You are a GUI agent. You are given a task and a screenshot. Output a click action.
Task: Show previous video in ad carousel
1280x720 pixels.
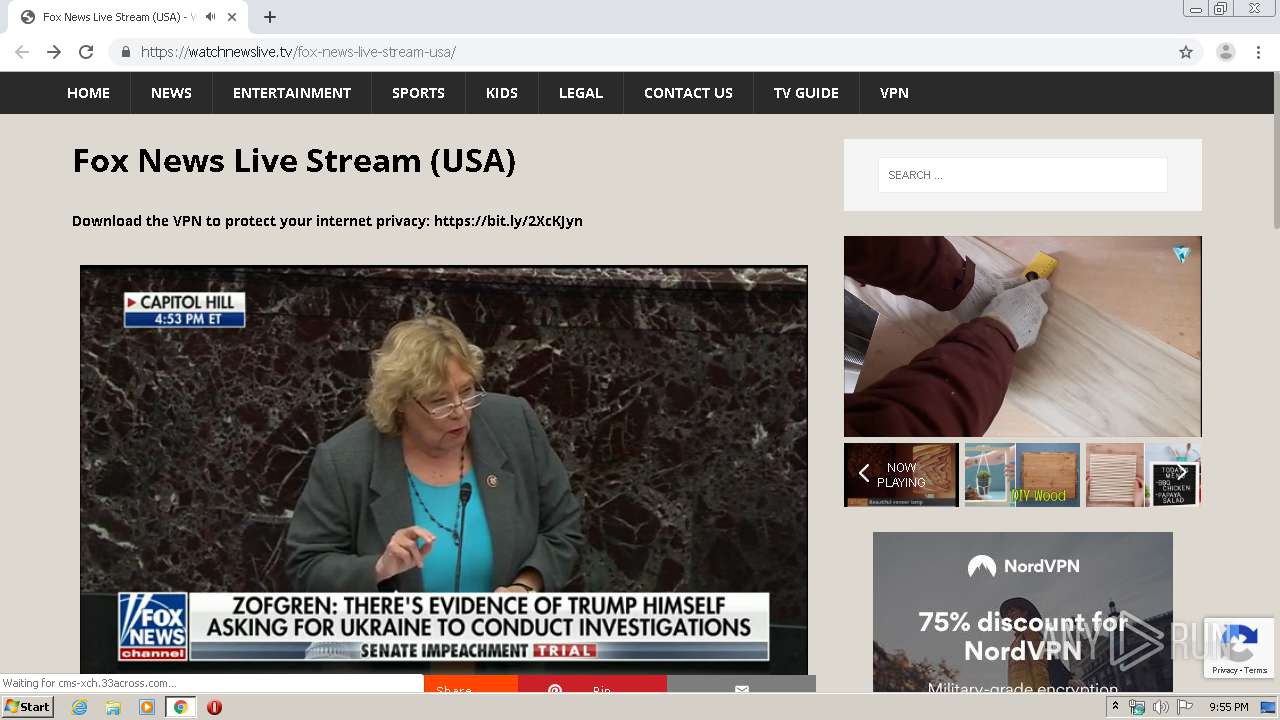(864, 474)
